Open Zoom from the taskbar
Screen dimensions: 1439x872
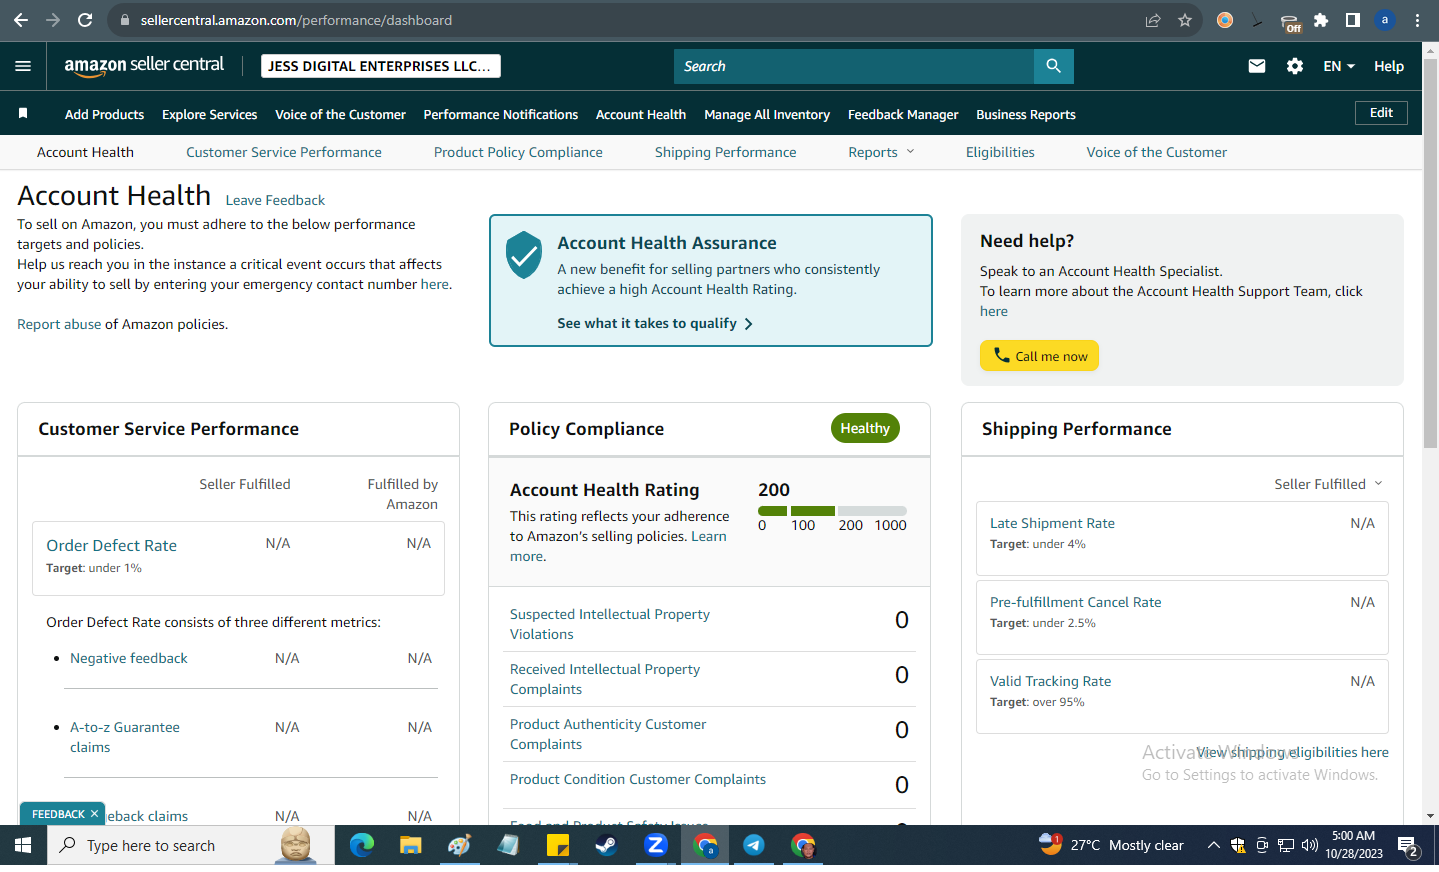click(656, 845)
